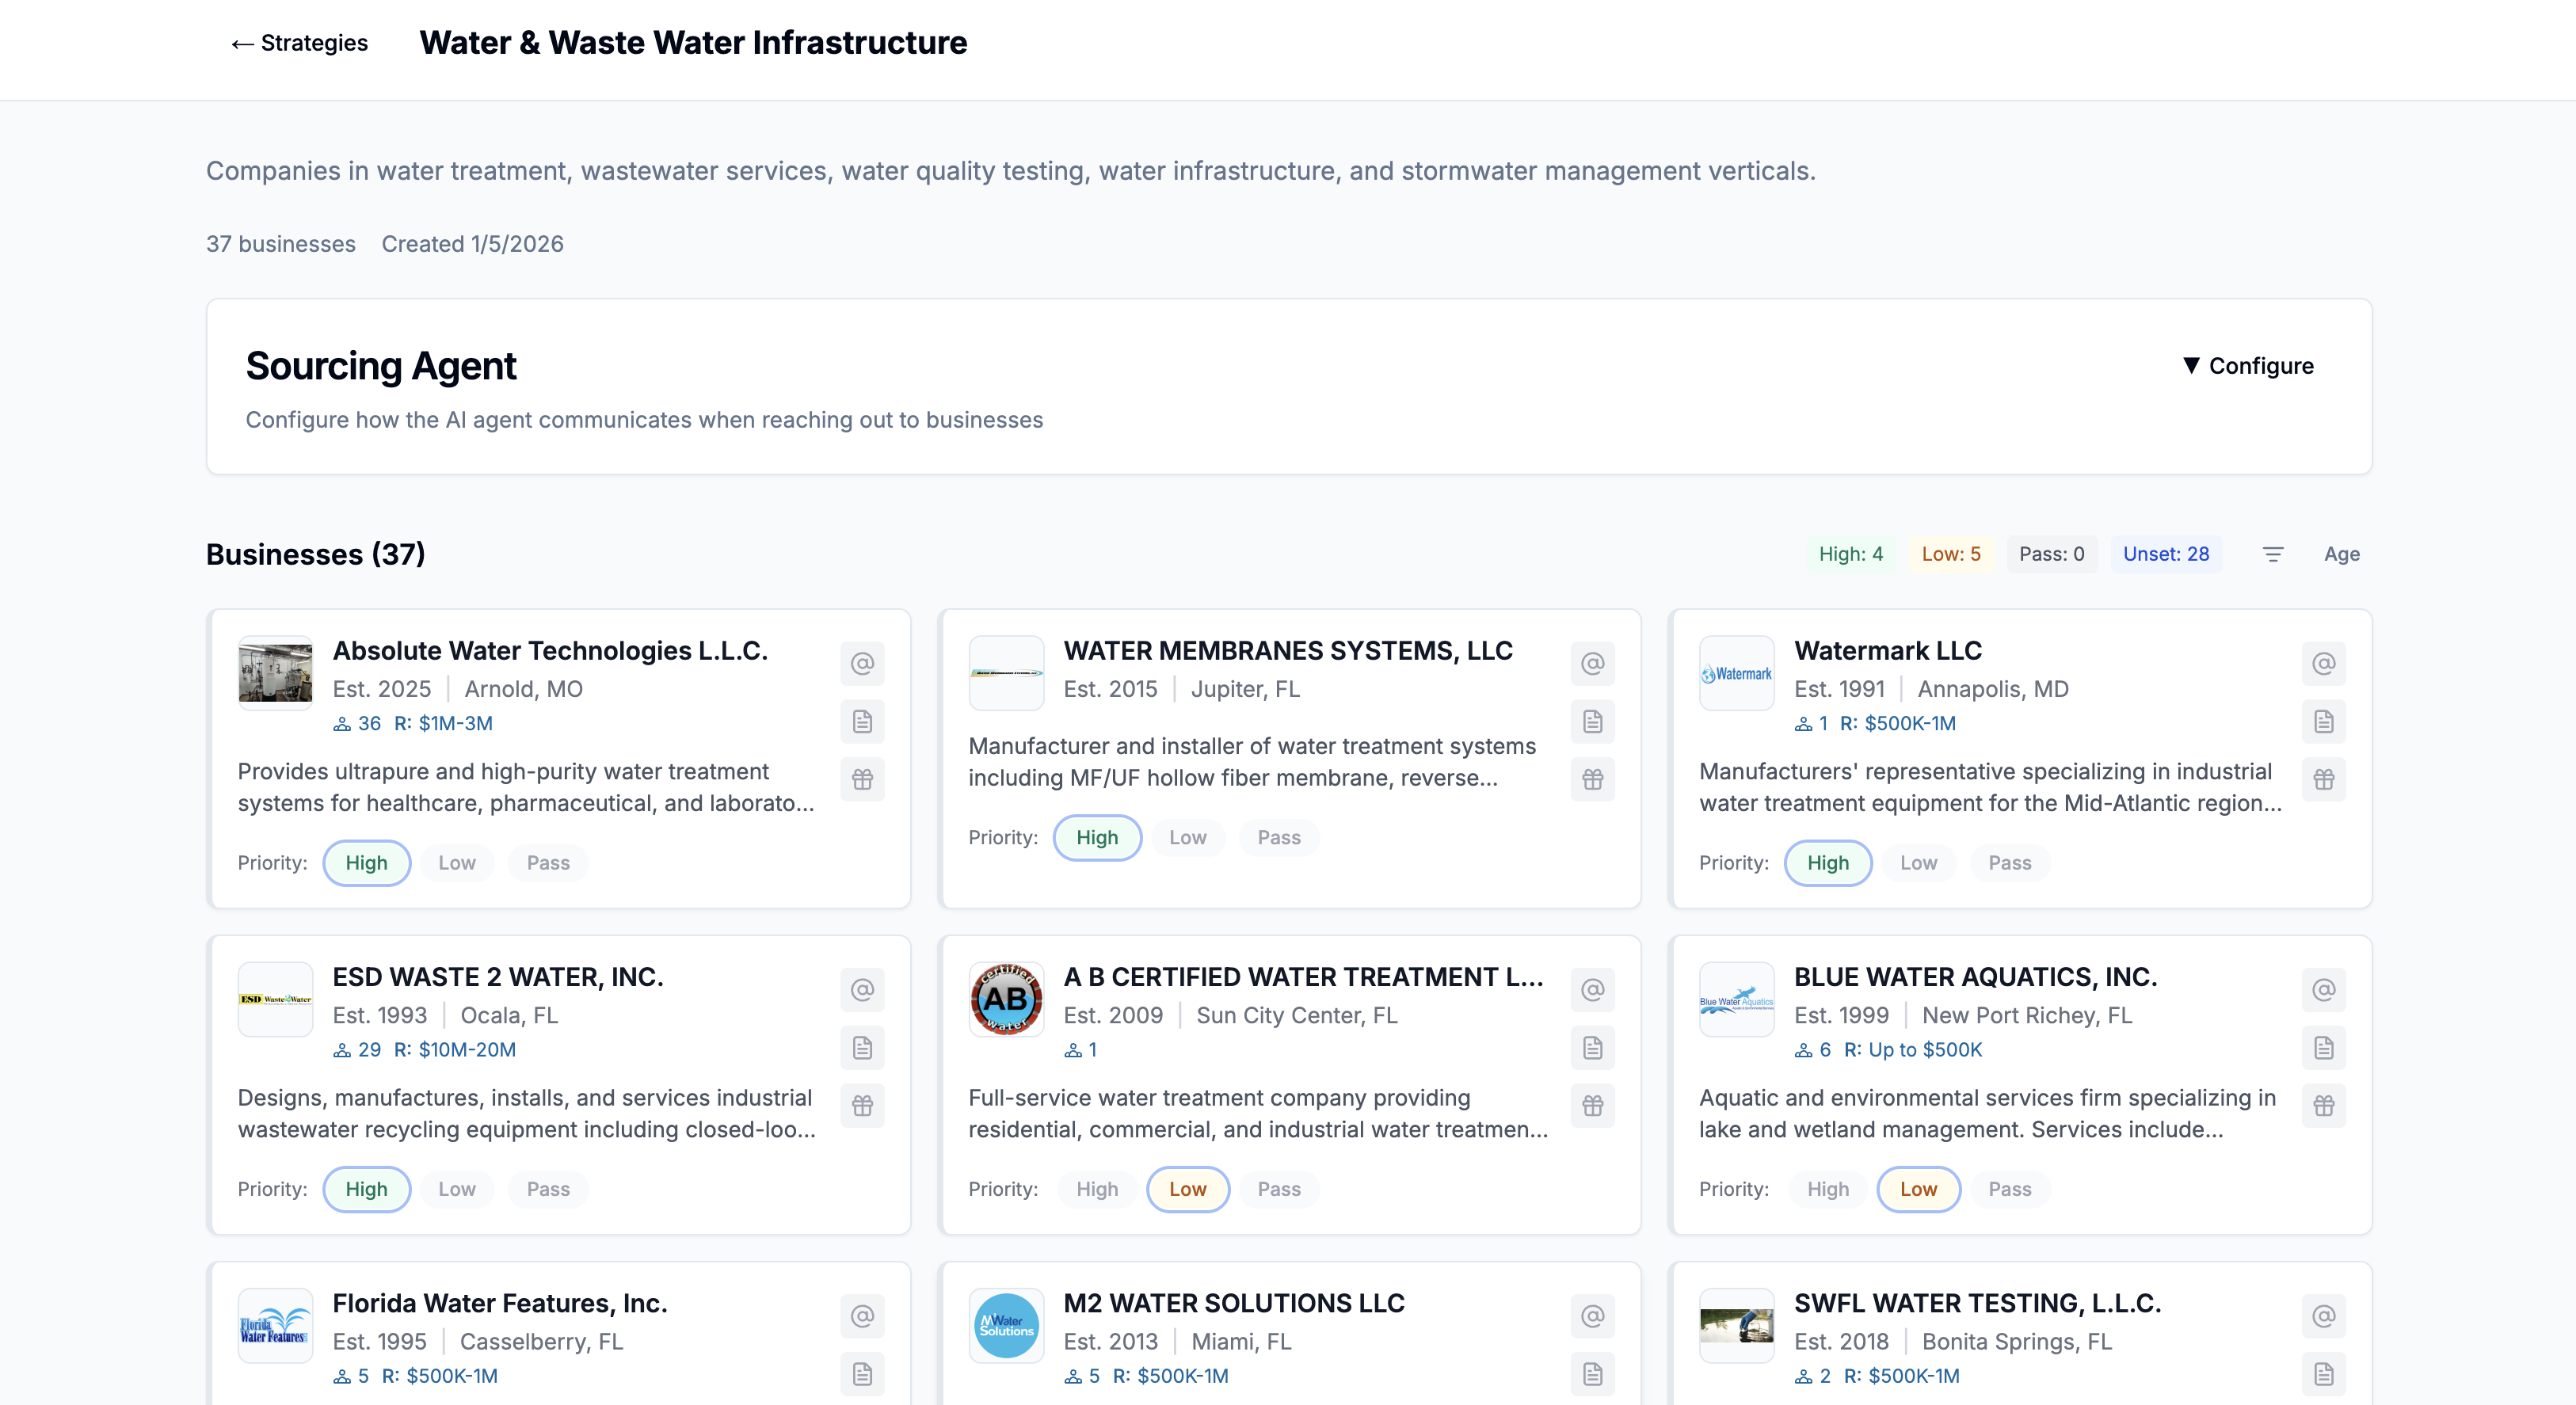Image resolution: width=2576 pixels, height=1405 pixels.
Task: Filter businesses by High: 4 badge
Action: [x=1850, y=554]
